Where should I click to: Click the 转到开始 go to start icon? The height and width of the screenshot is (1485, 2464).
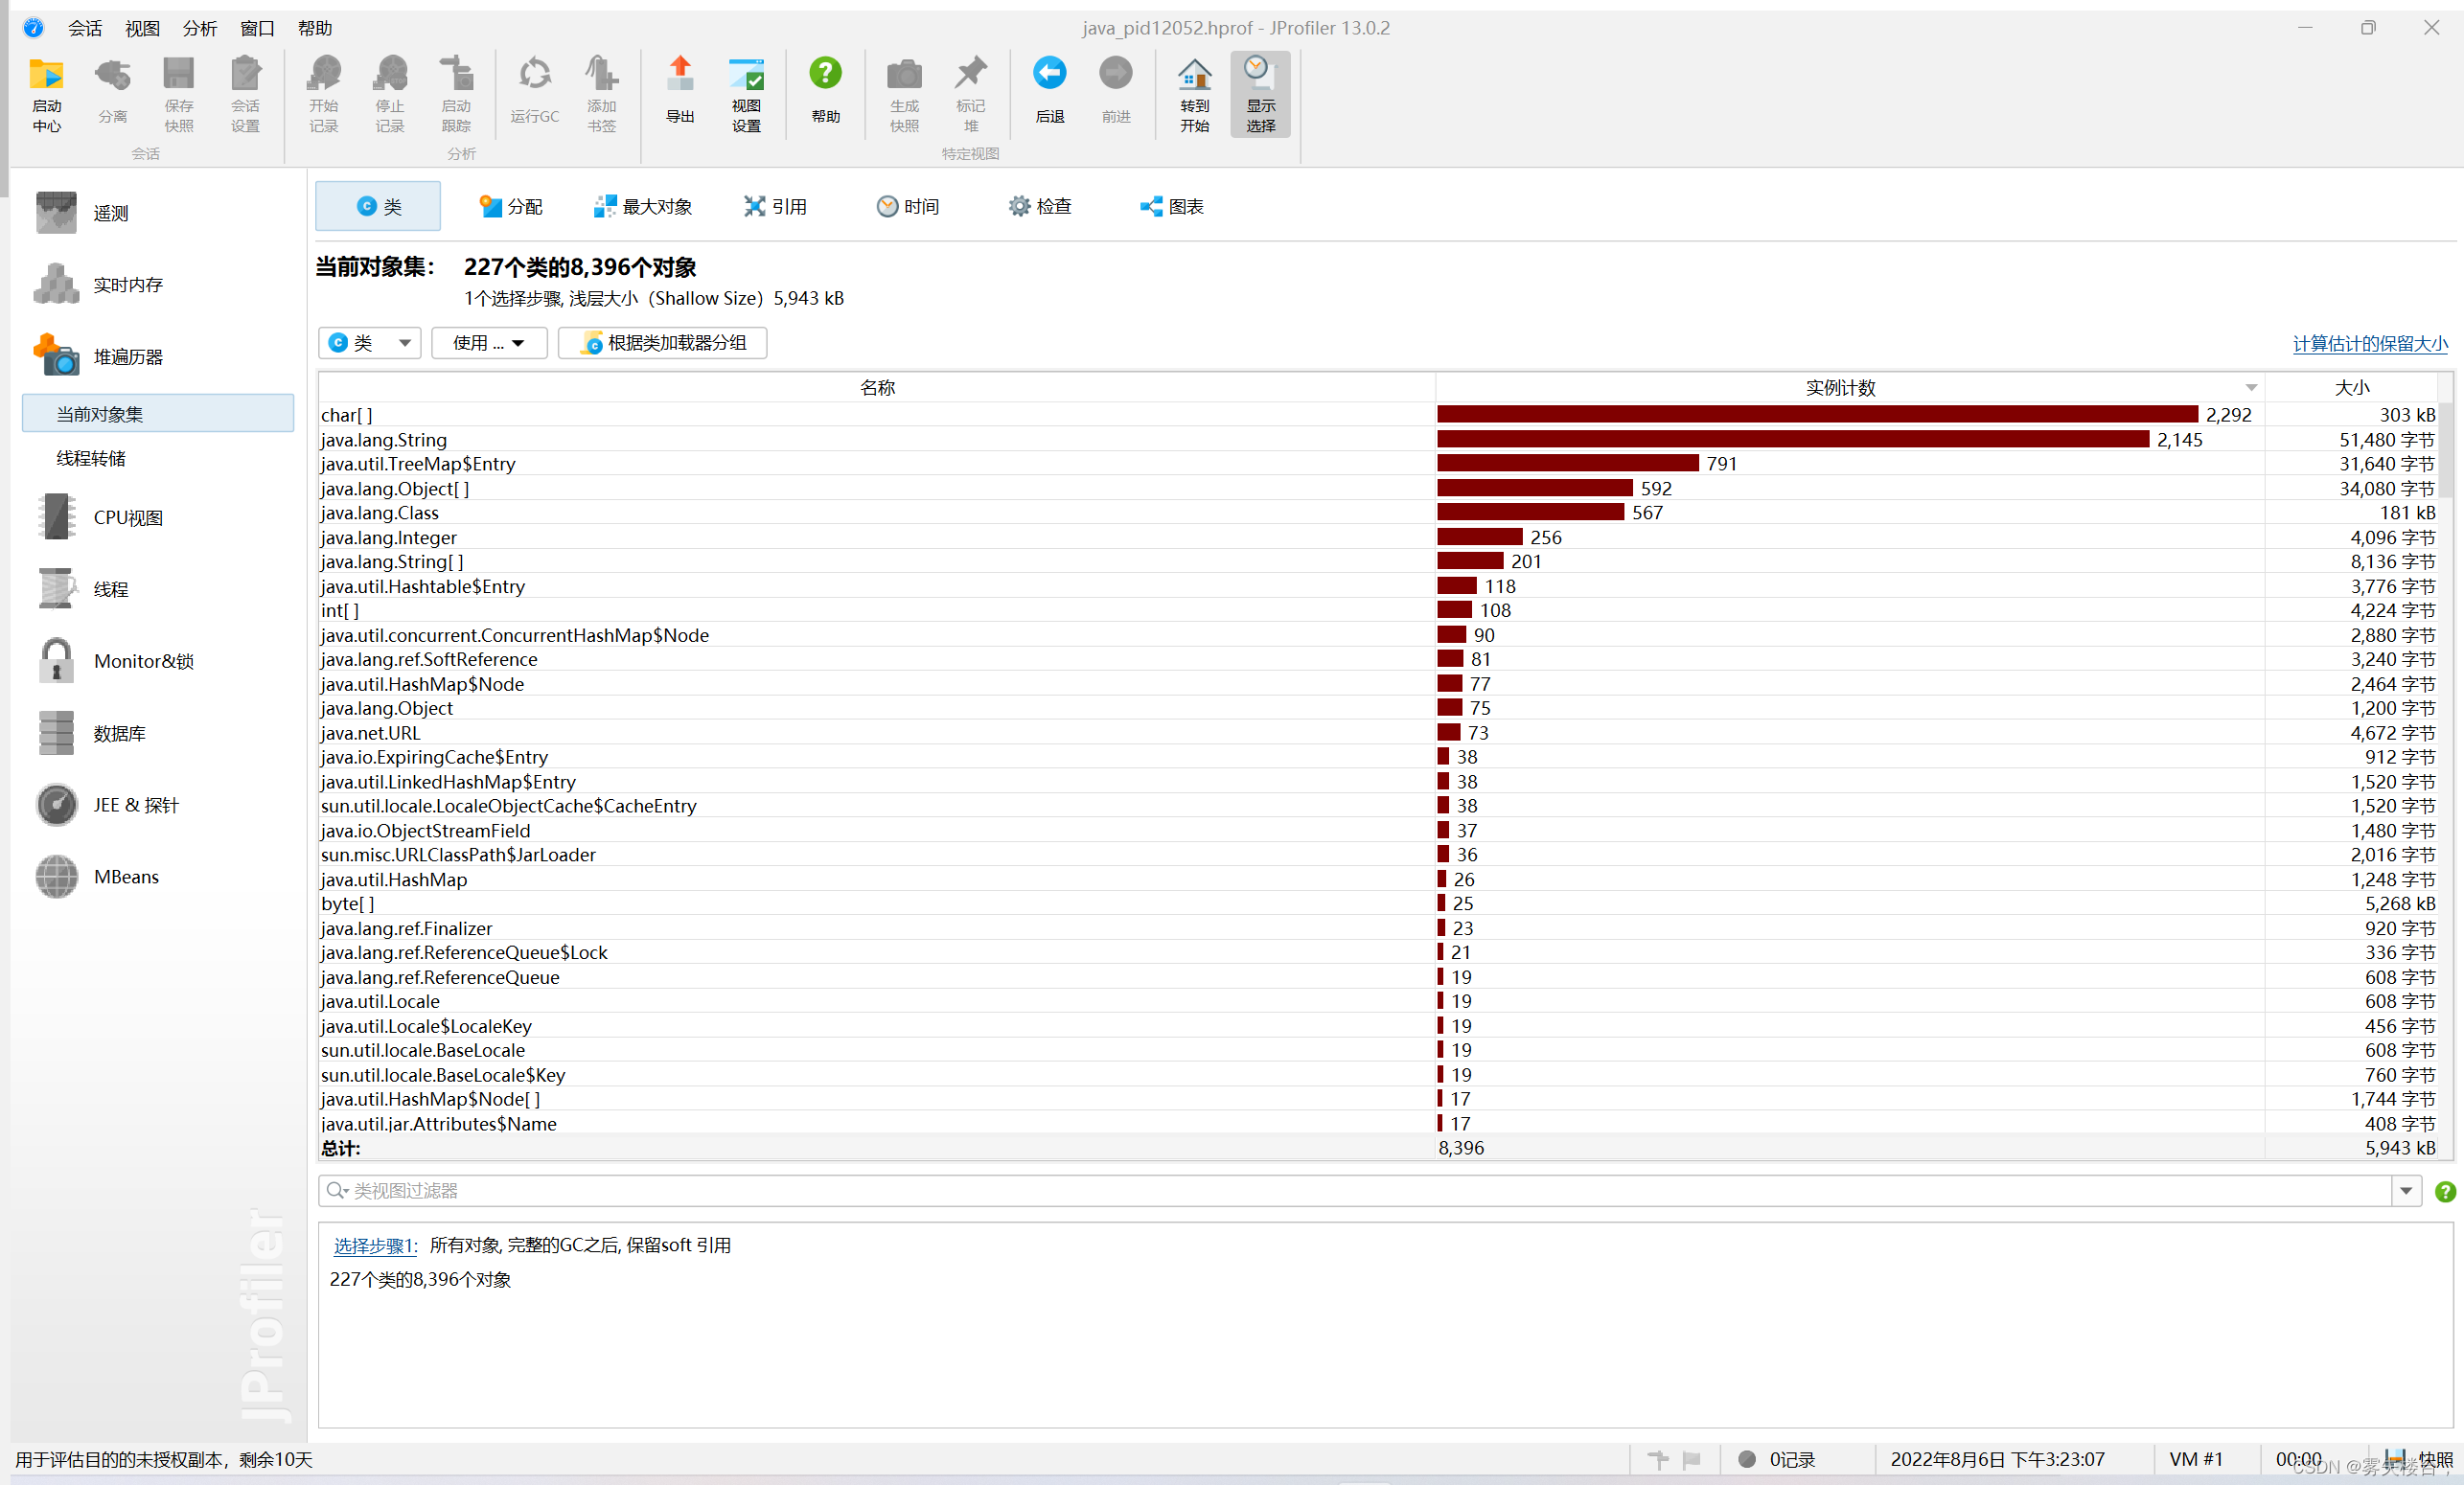1195,94
